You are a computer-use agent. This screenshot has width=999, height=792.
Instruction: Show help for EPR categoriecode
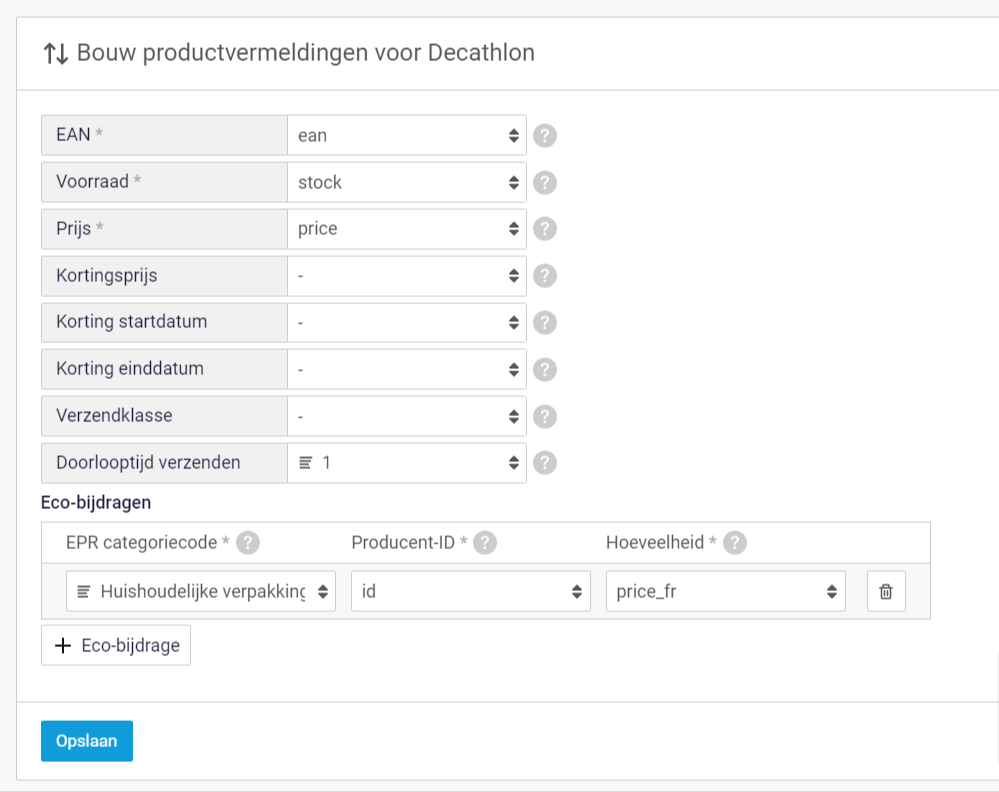coord(248,543)
